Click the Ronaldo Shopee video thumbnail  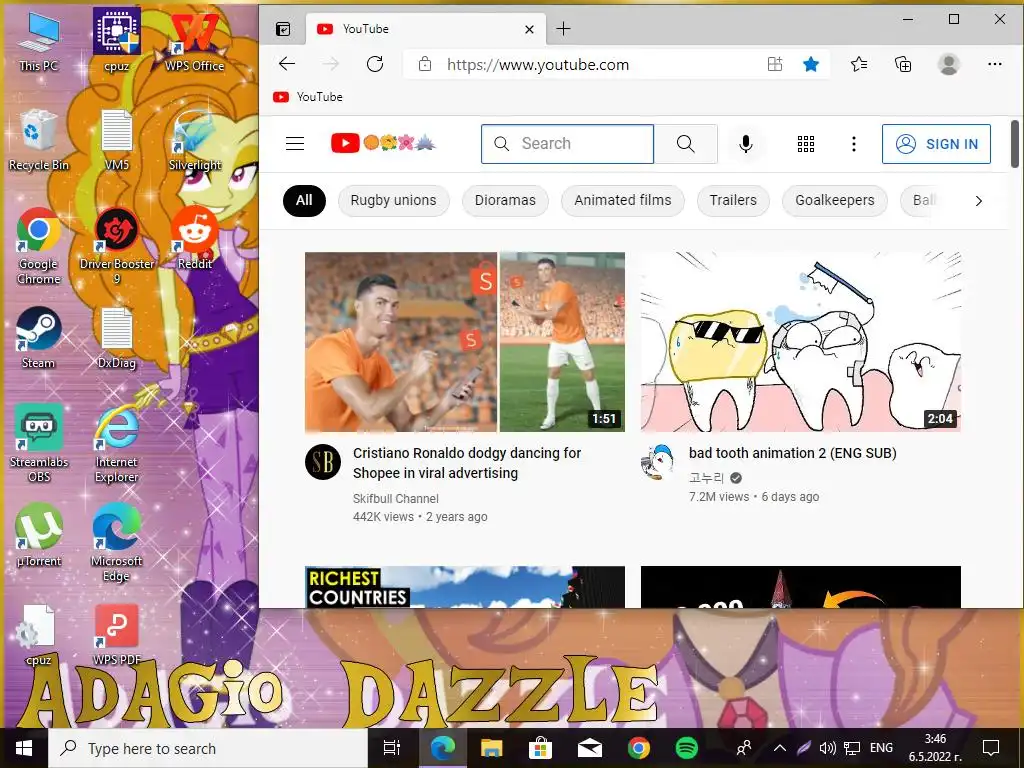pos(464,342)
